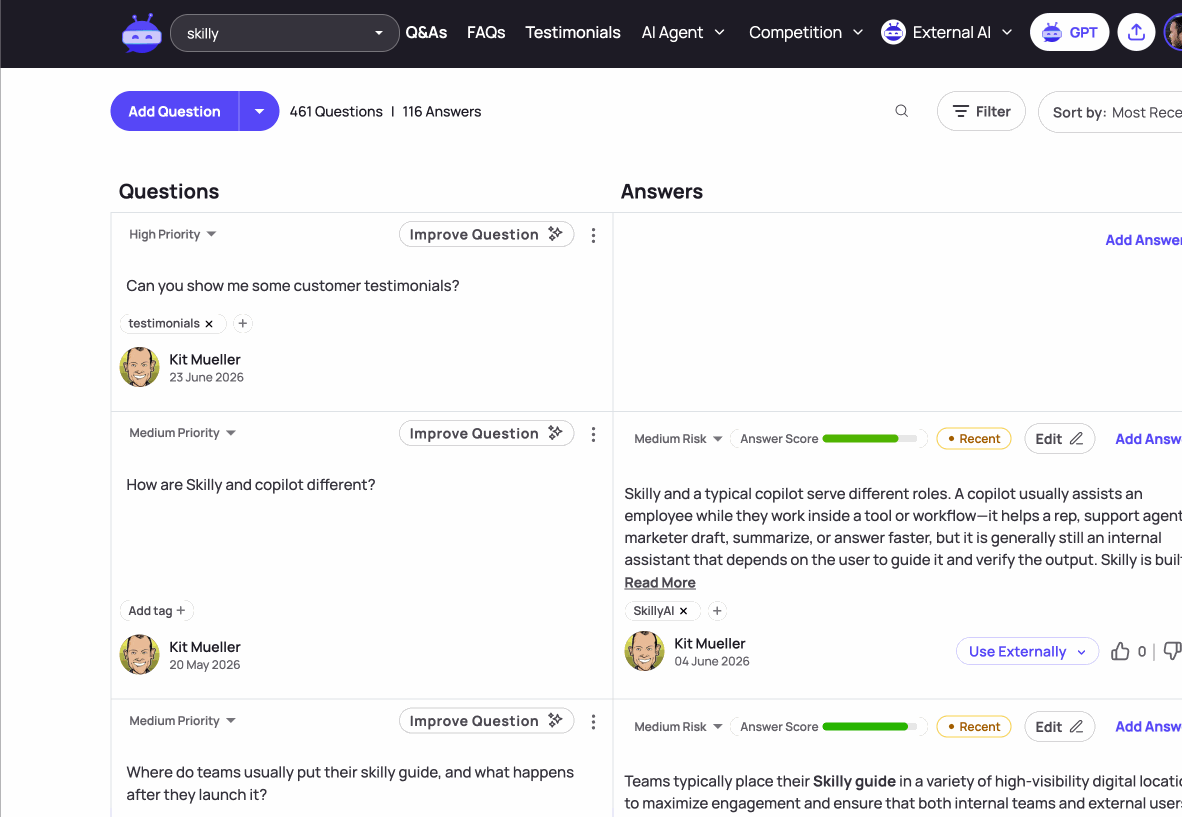The width and height of the screenshot is (1182, 817).
Task: Click the upload share icon
Action: pos(1136,32)
